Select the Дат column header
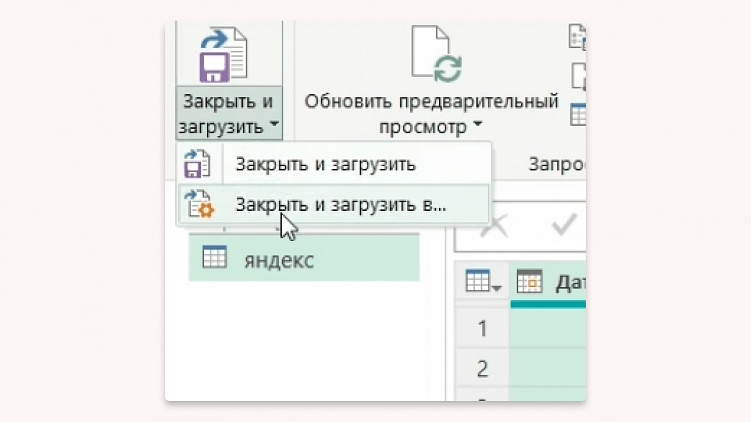The height and width of the screenshot is (422, 751). coord(548,283)
